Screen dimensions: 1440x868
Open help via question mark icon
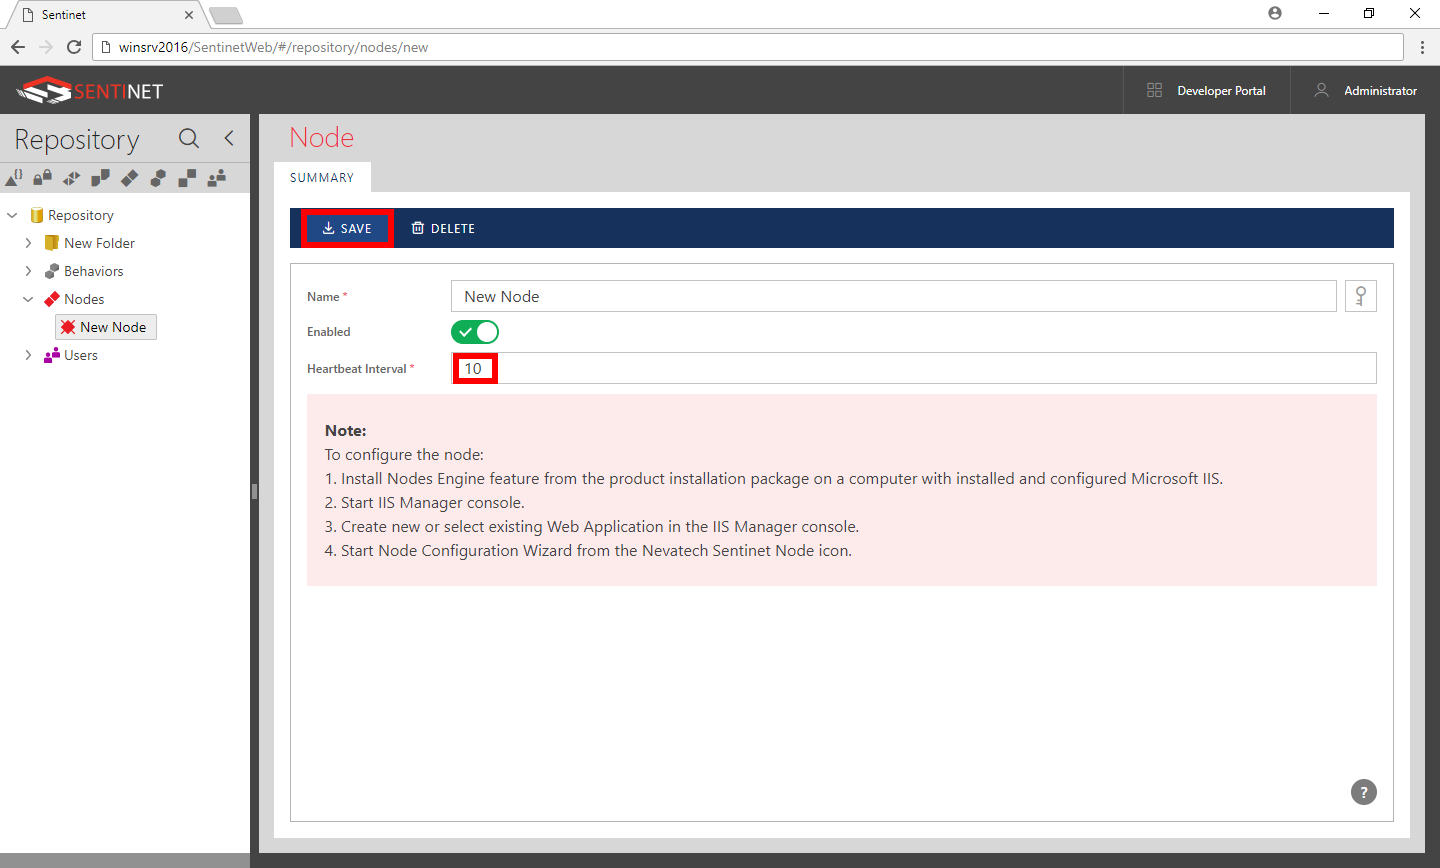pyautogui.click(x=1364, y=792)
